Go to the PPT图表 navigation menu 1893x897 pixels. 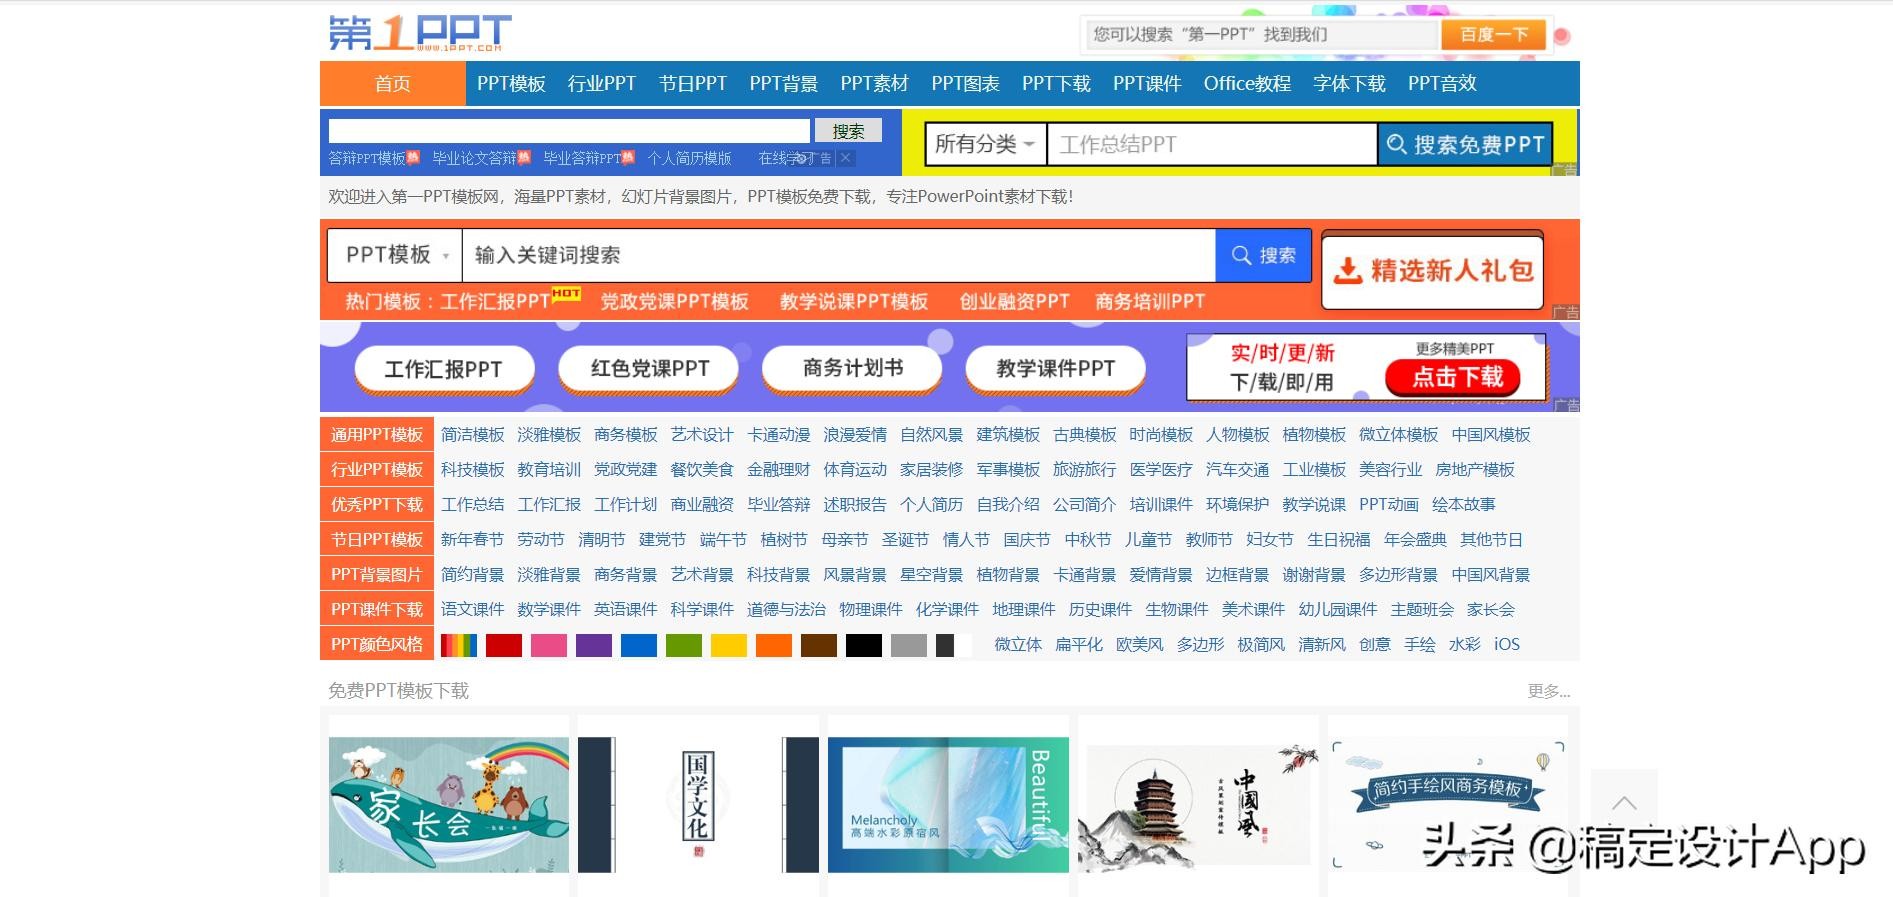click(965, 84)
